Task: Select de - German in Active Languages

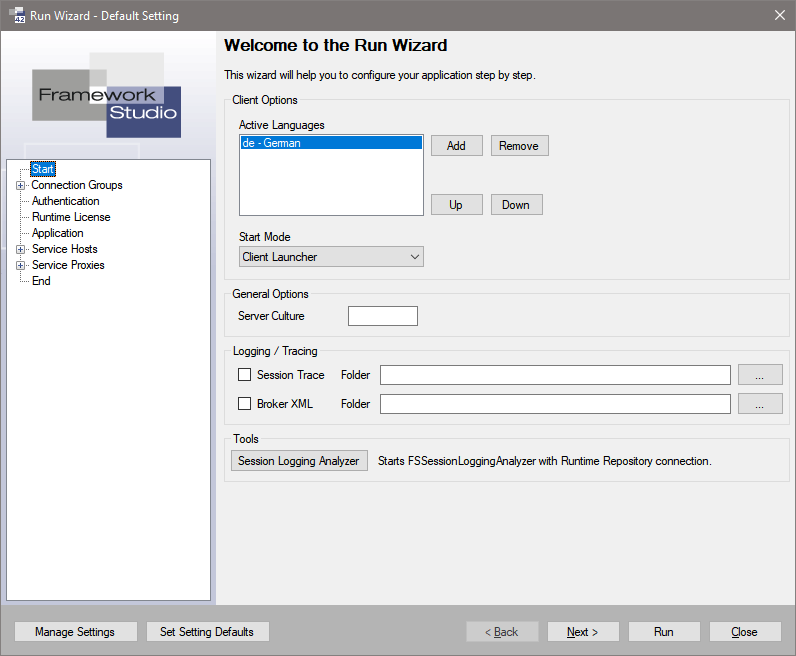Action: click(x=331, y=143)
